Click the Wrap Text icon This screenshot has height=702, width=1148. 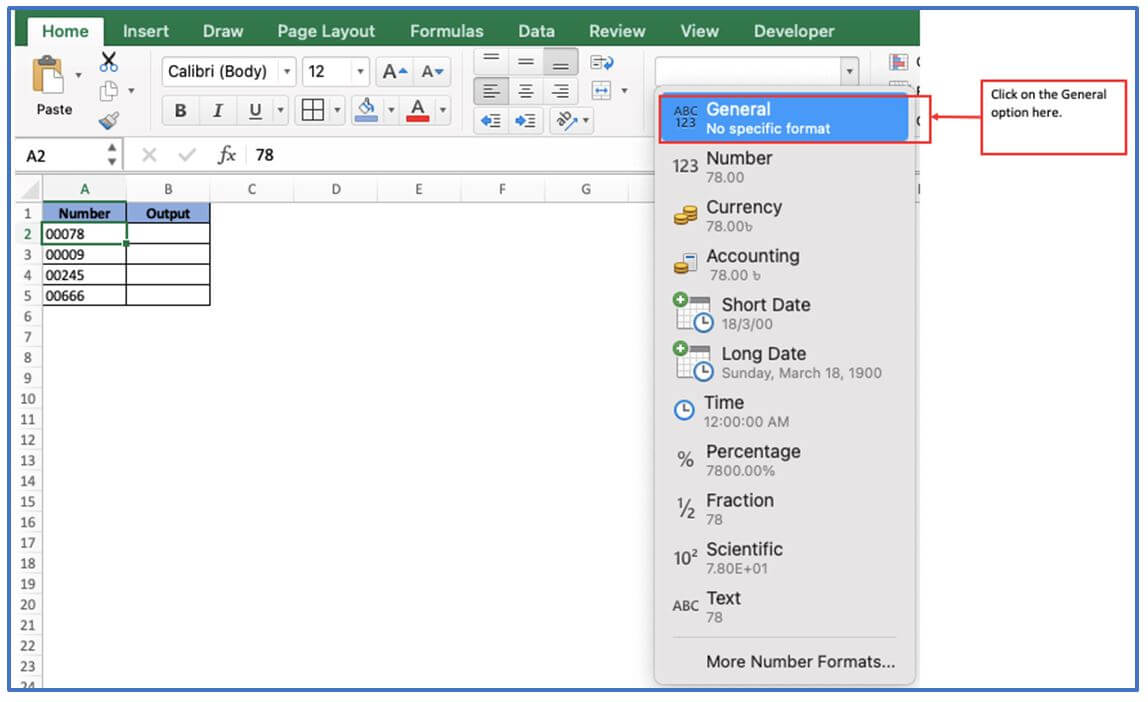coord(602,62)
